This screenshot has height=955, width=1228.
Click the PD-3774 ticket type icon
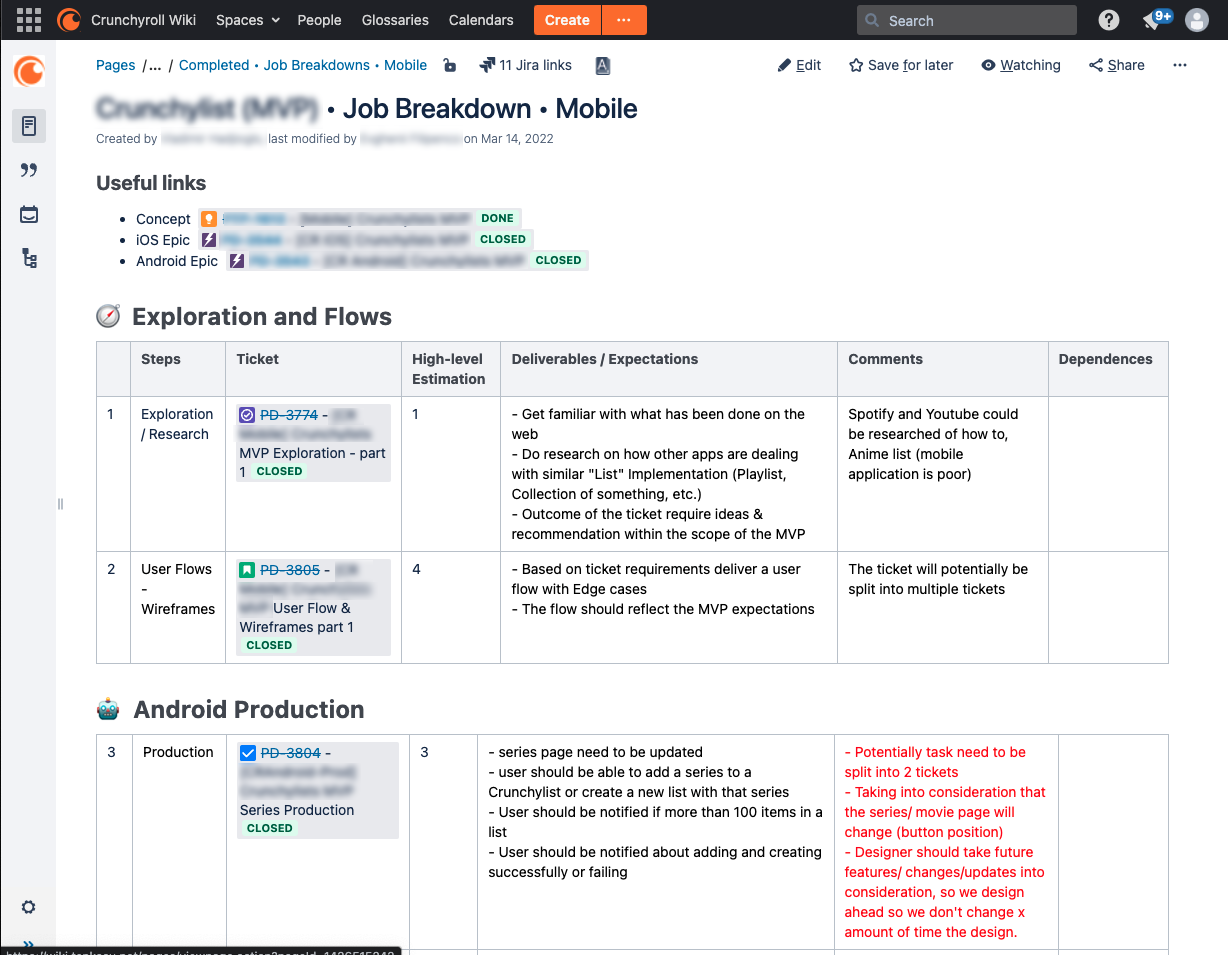tap(248, 414)
